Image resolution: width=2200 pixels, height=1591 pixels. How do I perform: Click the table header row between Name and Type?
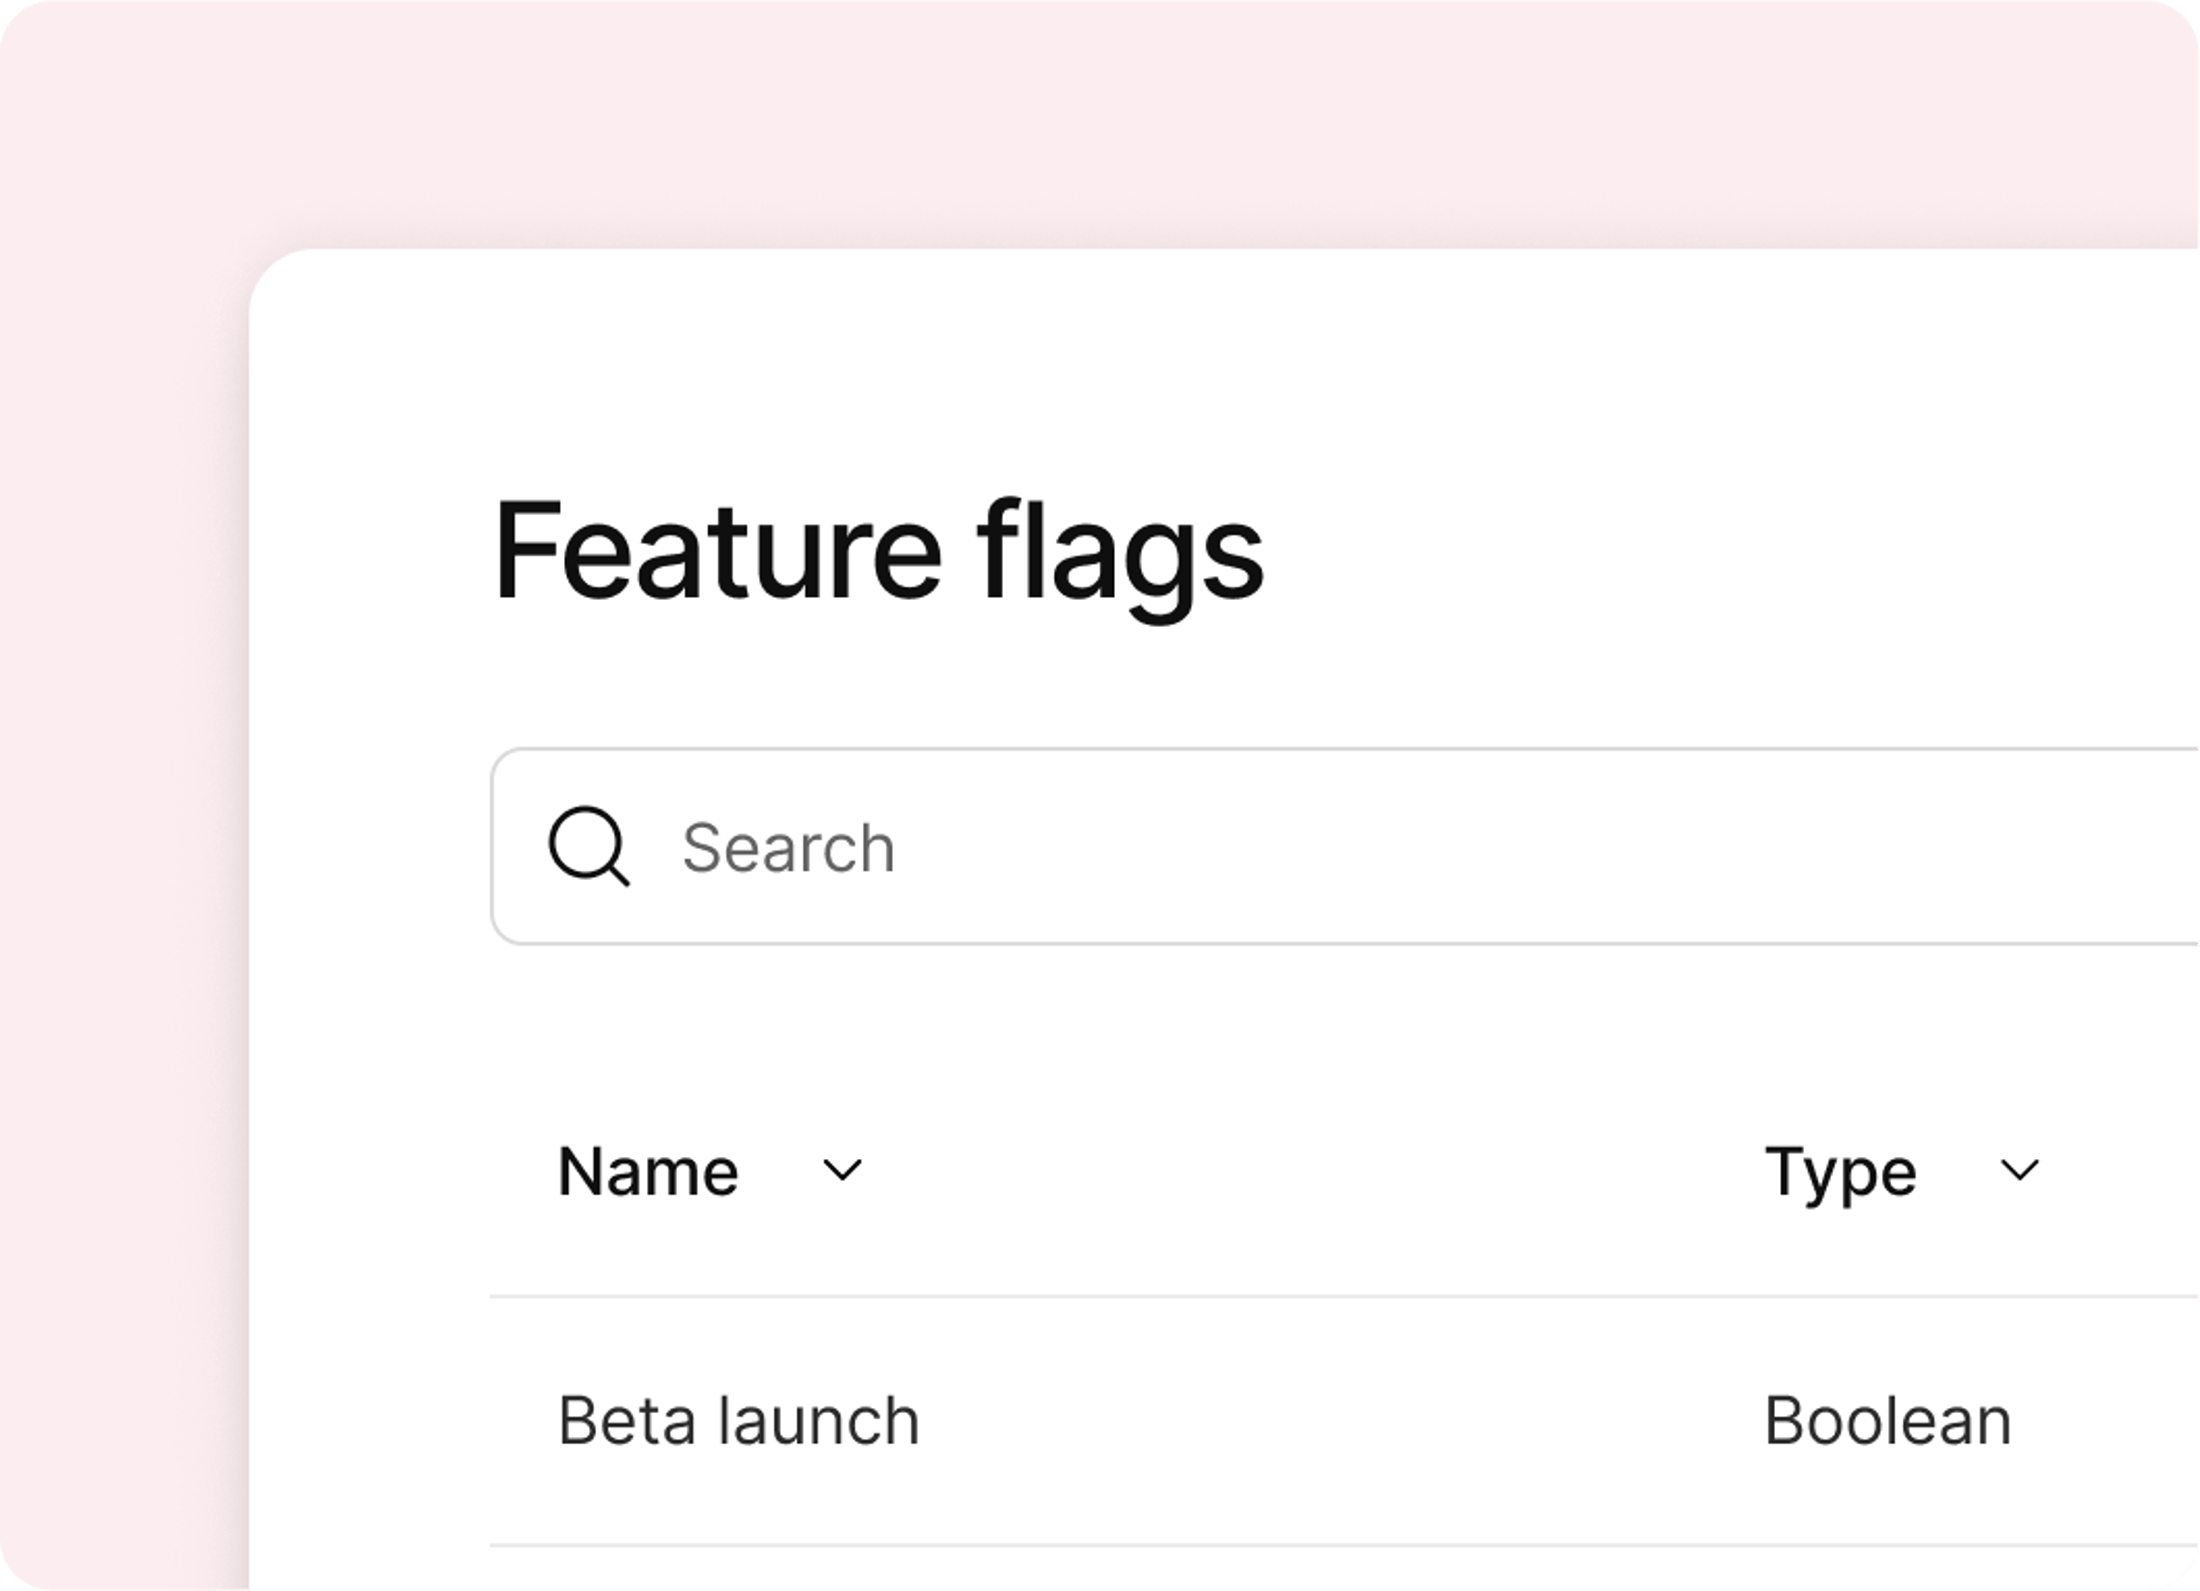click(x=1300, y=1171)
